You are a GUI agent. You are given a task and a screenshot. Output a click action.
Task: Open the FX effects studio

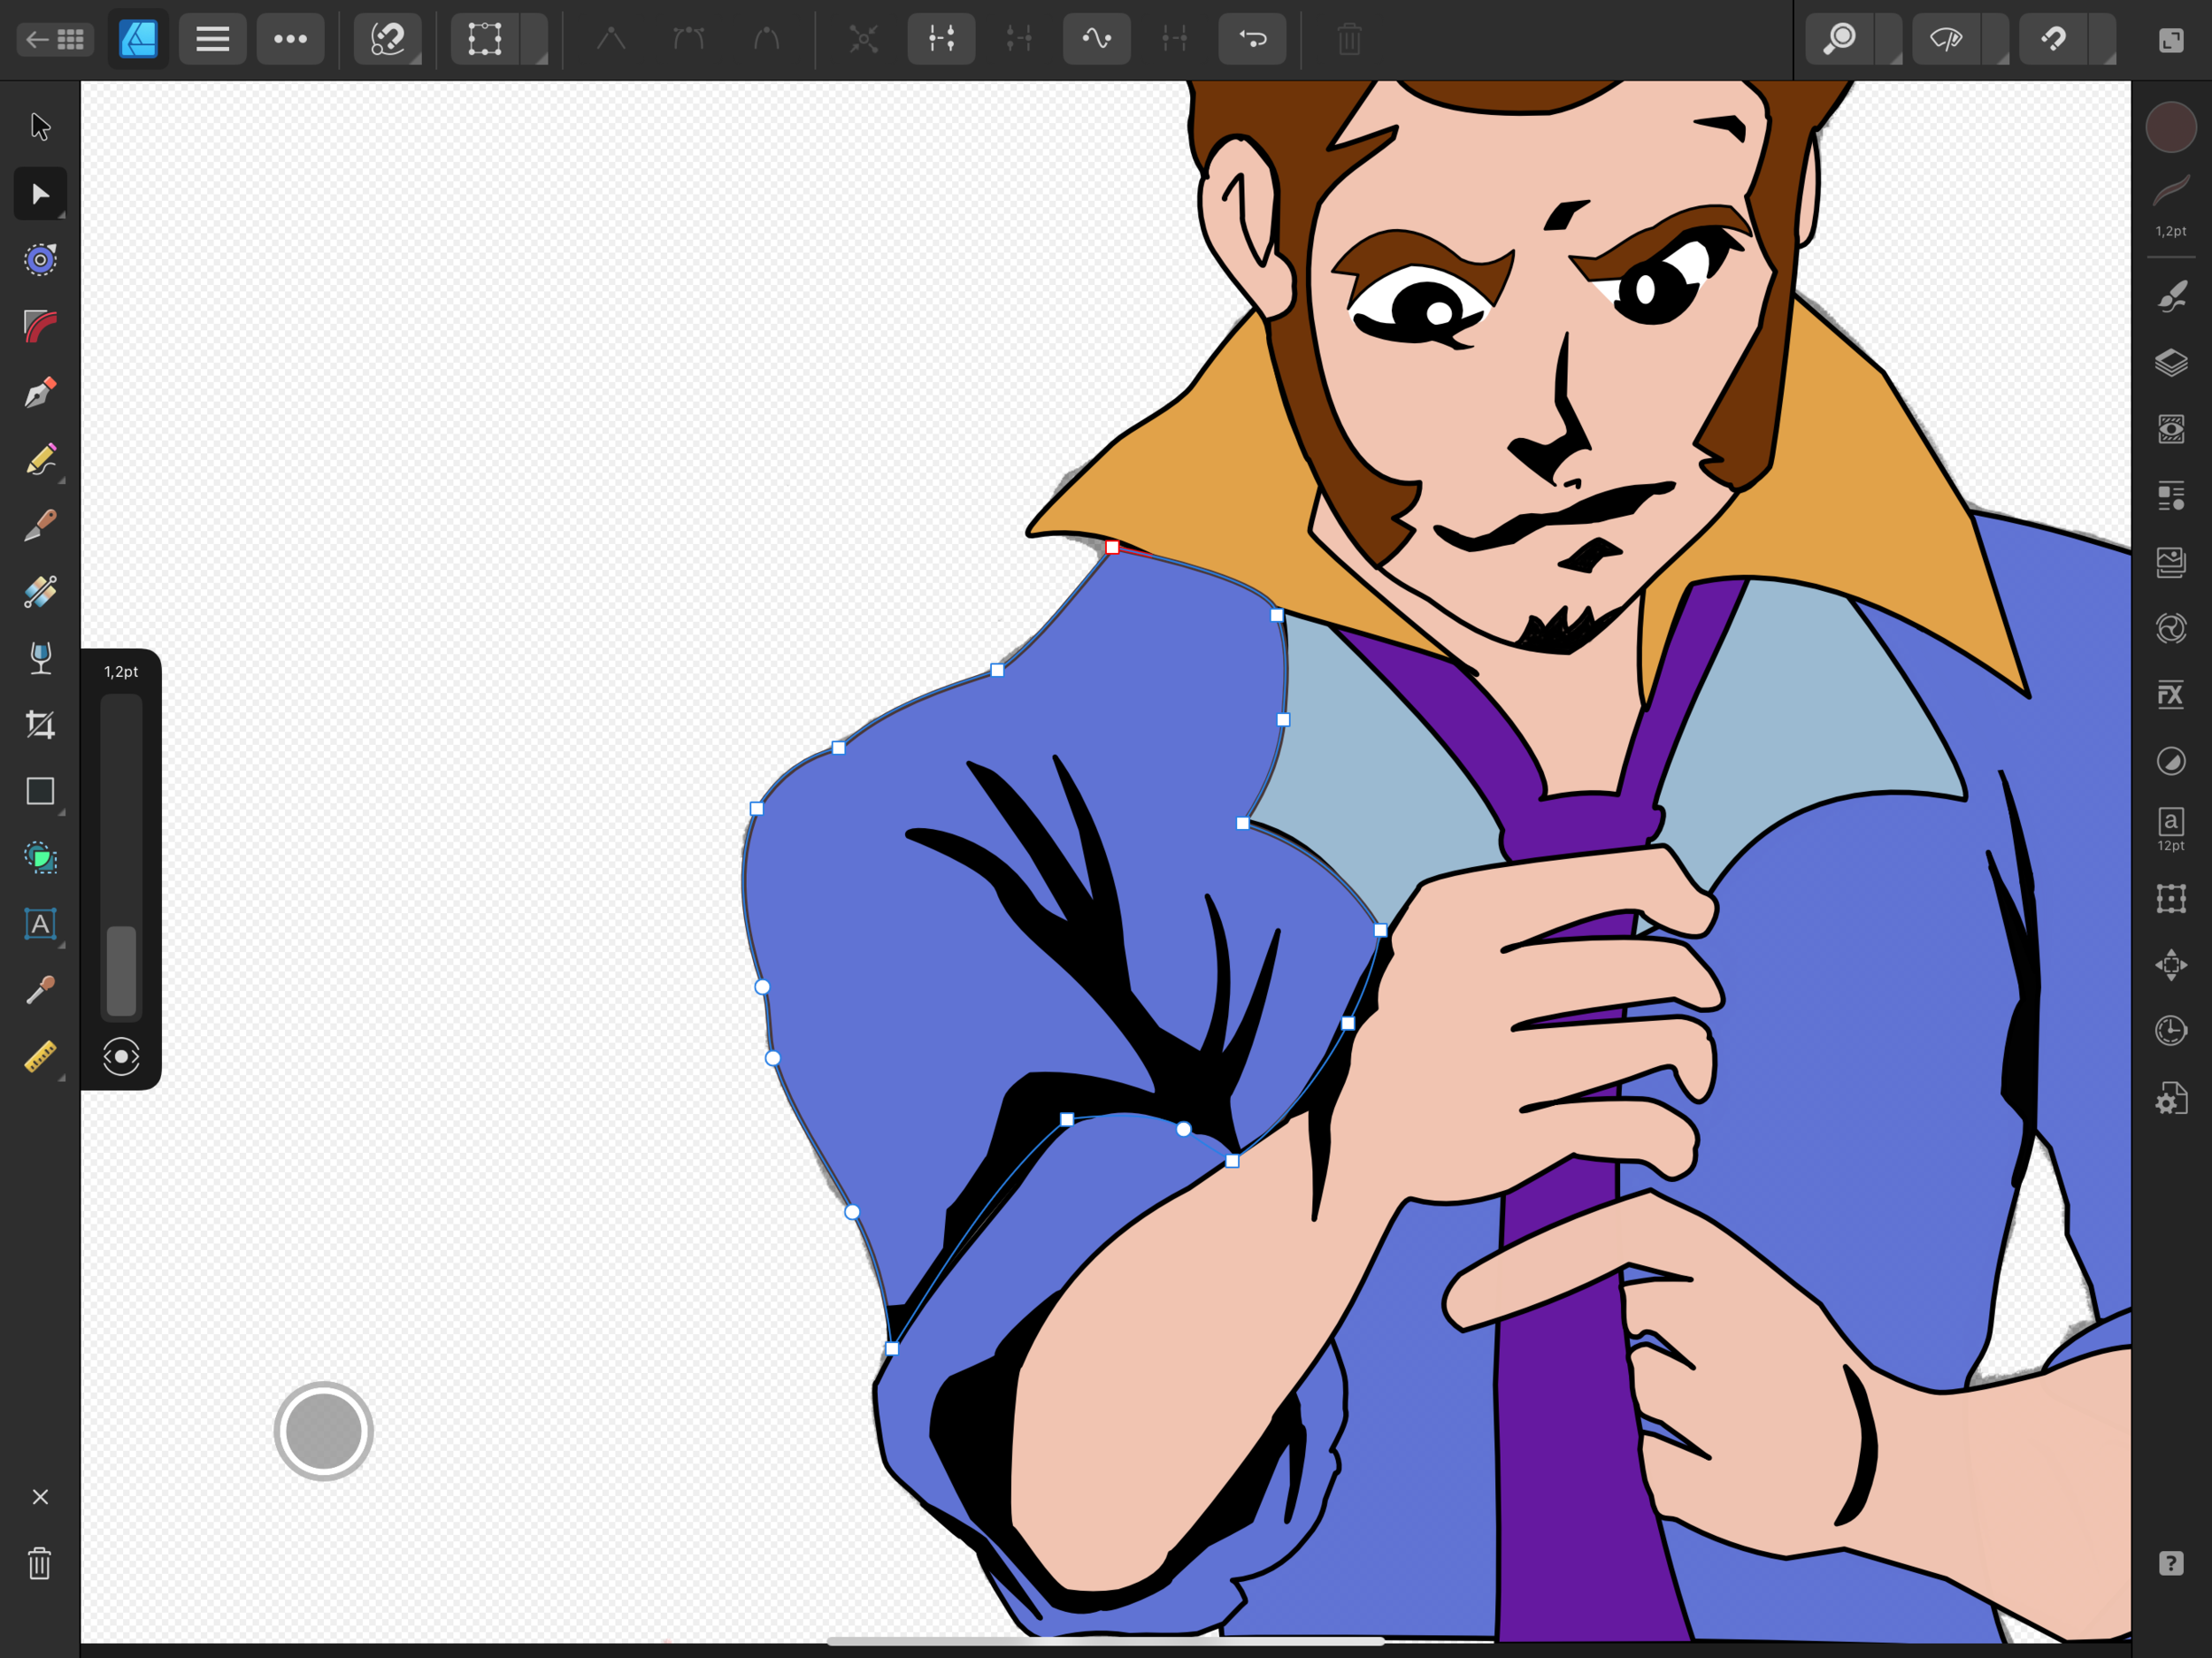click(2171, 694)
